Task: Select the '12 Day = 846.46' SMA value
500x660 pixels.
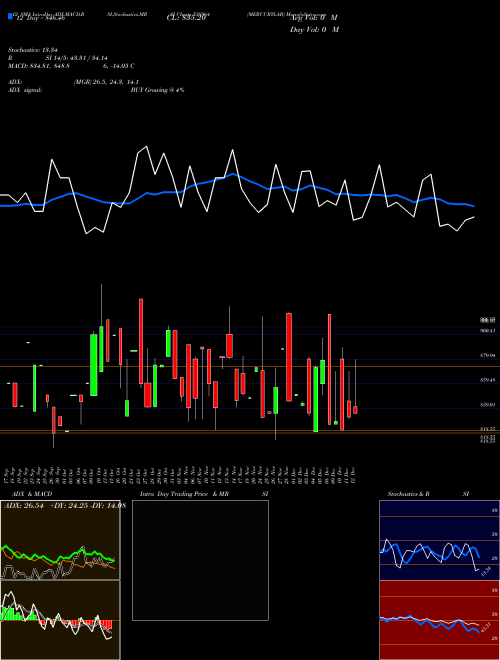Action: (x=40, y=18)
